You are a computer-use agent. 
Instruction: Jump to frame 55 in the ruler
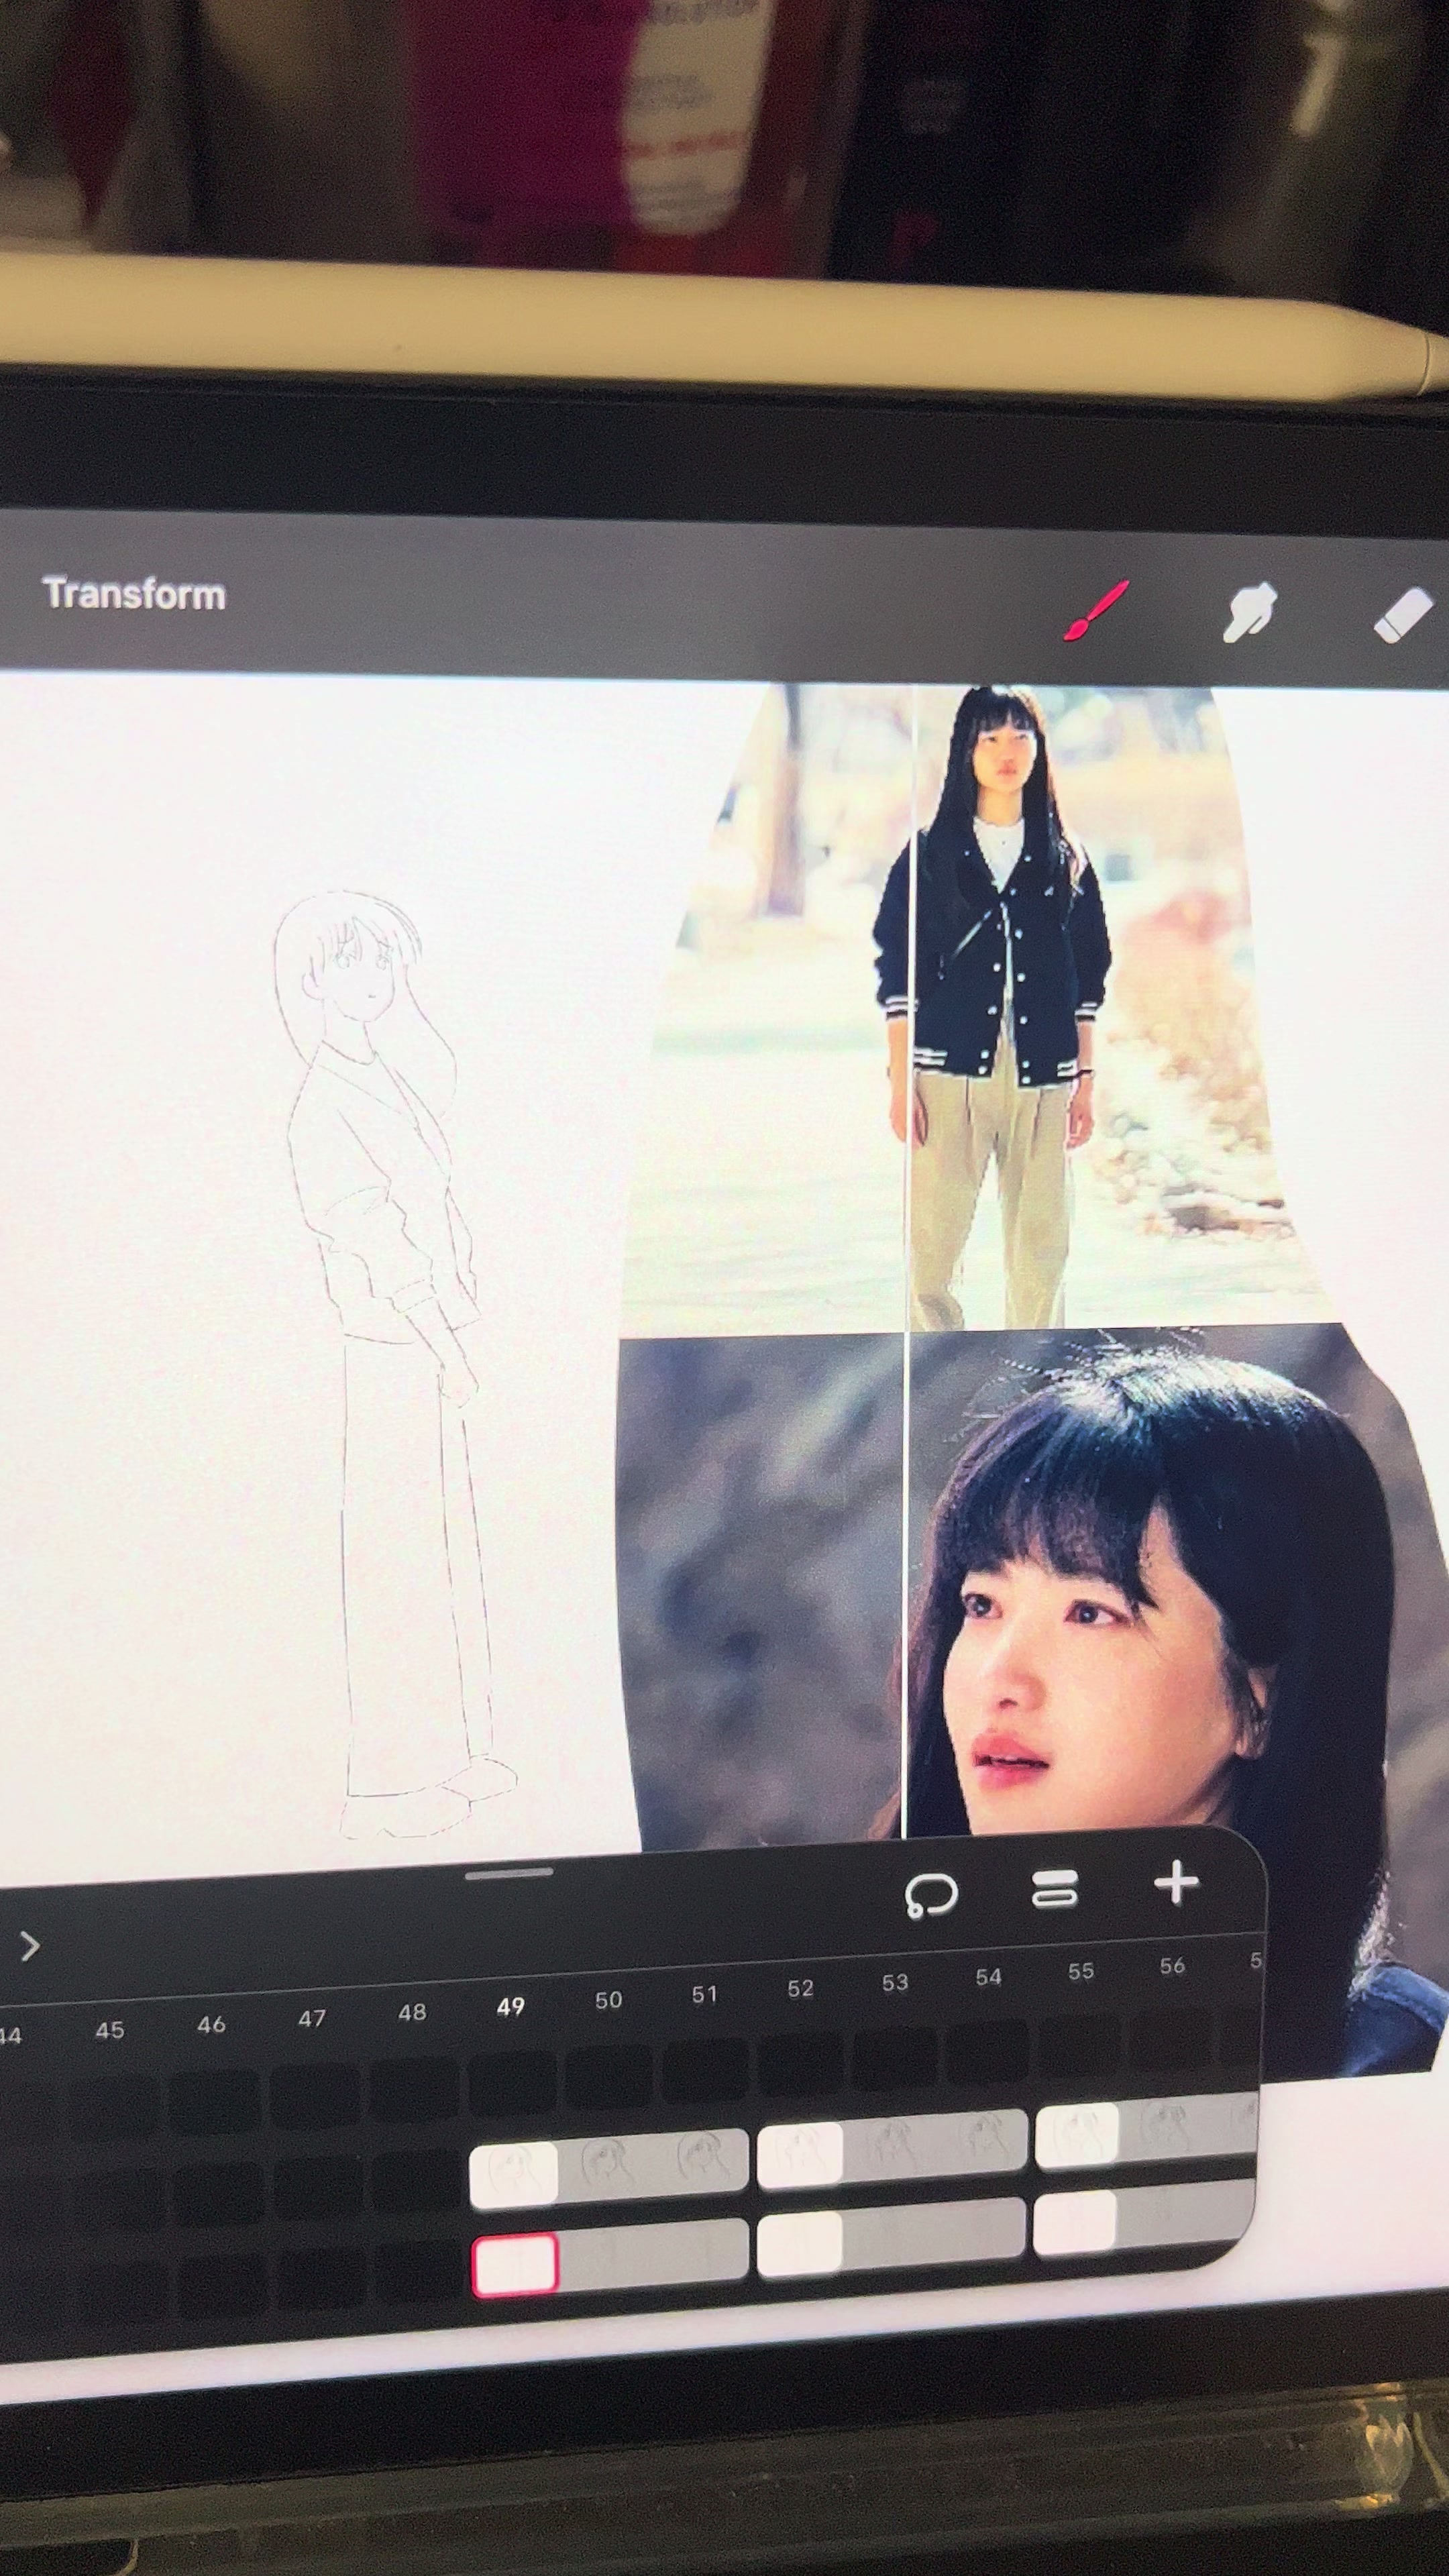click(x=1081, y=1971)
